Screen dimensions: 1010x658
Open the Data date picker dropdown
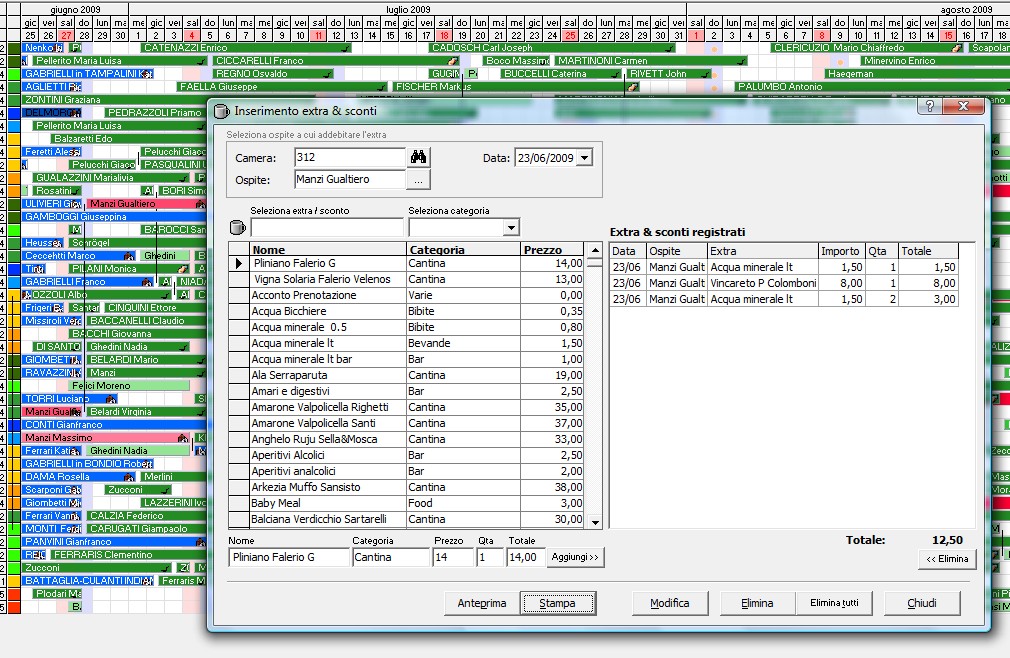click(x=584, y=158)
